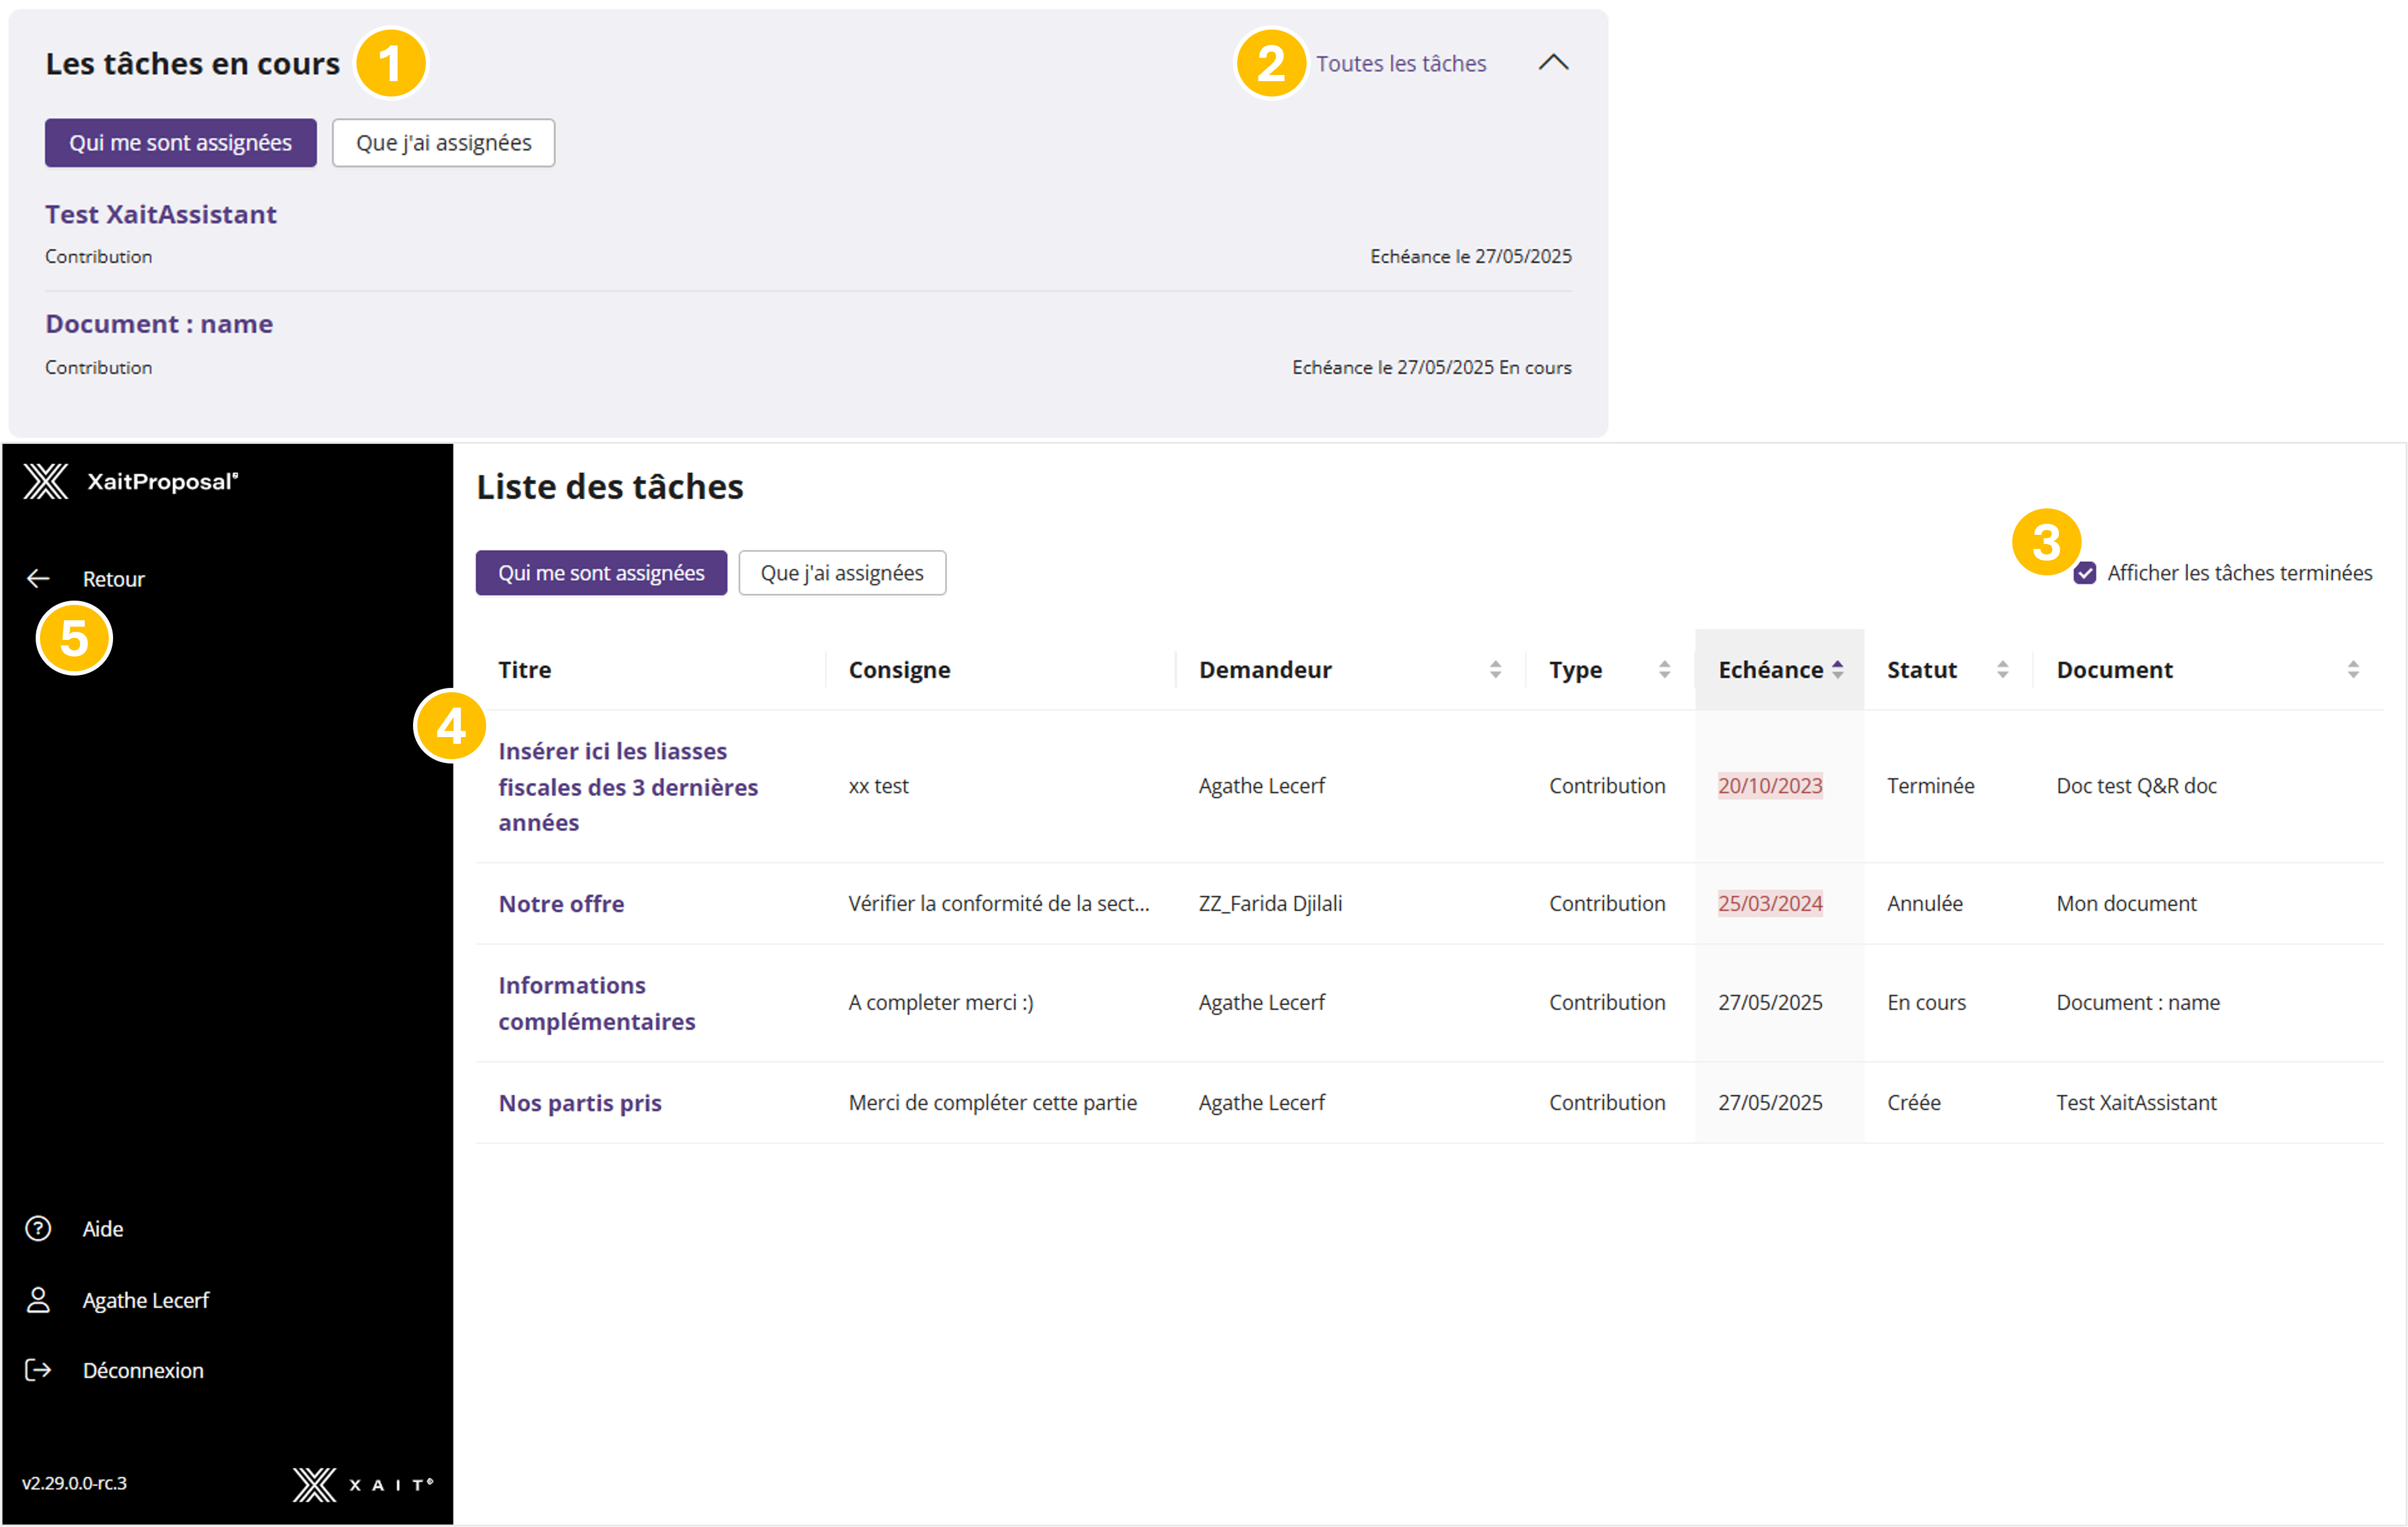The image size is (2408, 1527).
Task: Open the Toutes les tâches link
Action: 1400,64
